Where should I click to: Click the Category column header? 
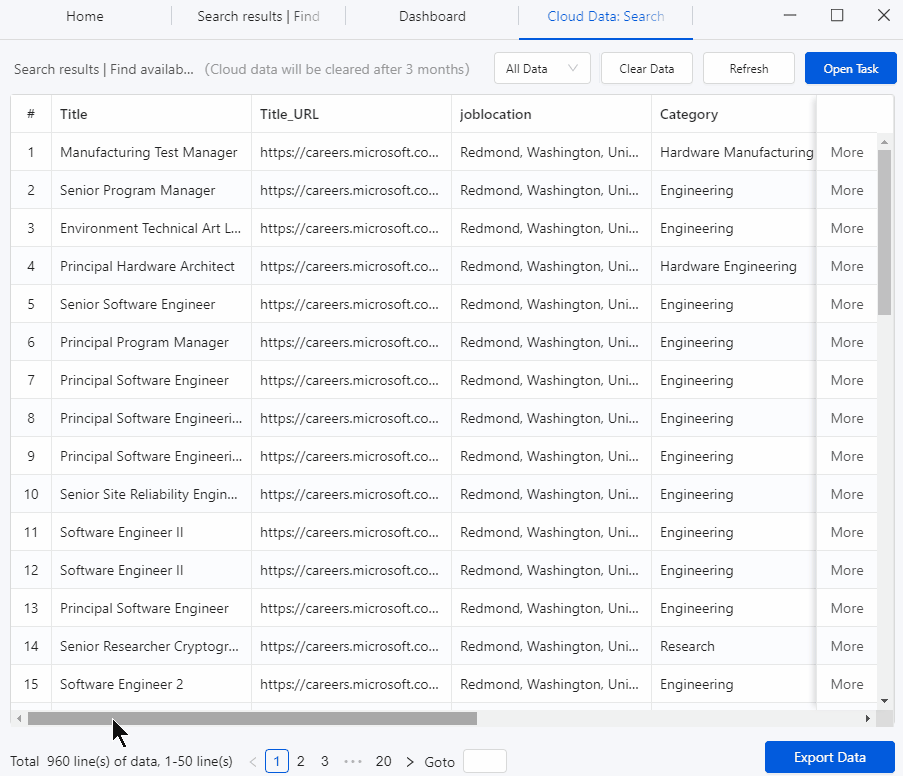coord(734,114)
